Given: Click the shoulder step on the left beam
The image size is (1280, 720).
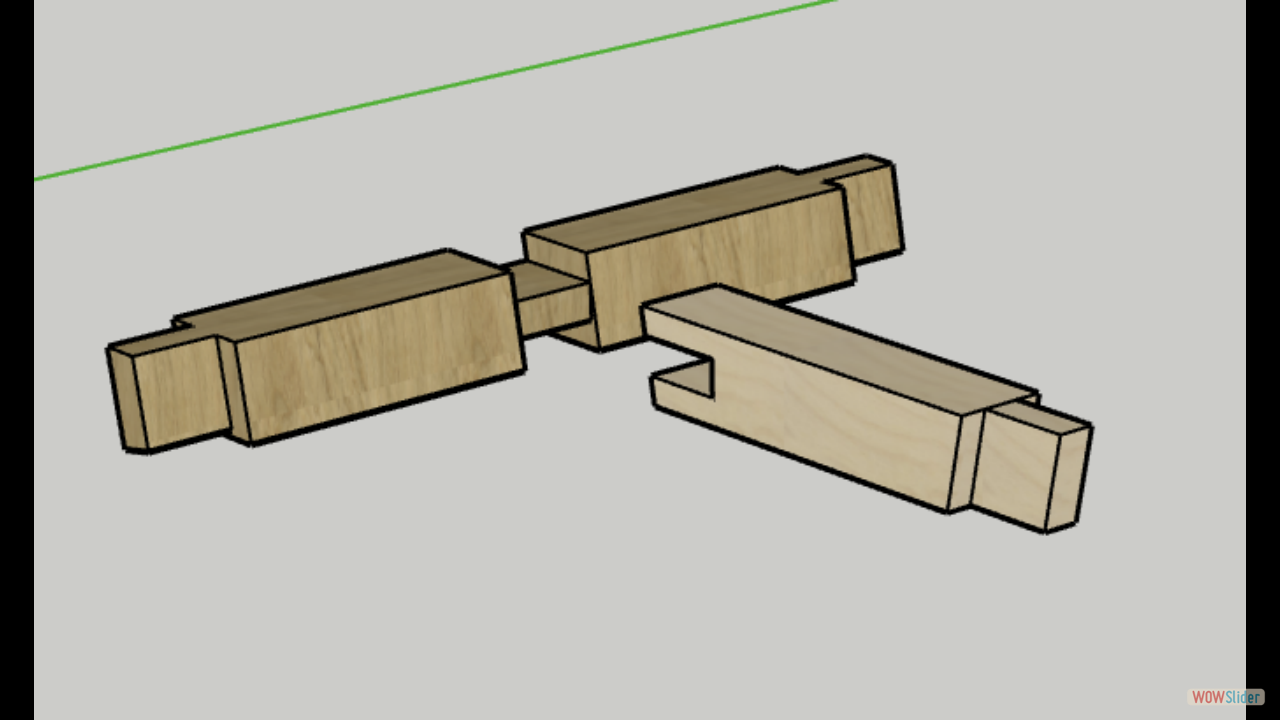Looking at the screenshot, I should point(234,390).
